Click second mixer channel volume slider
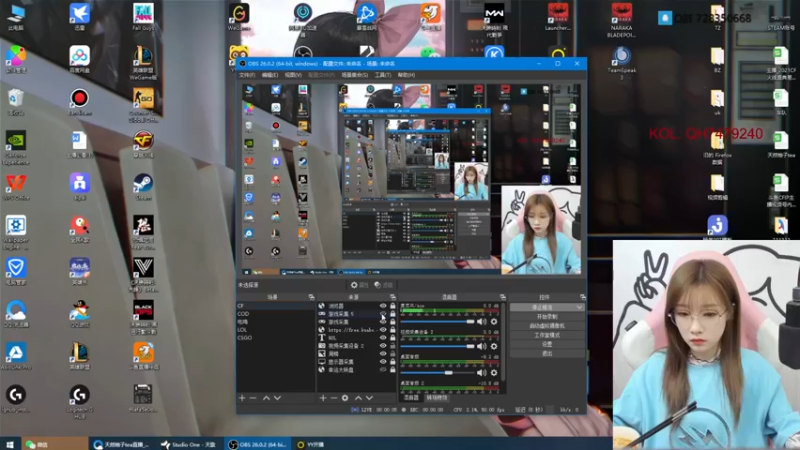The width and height of the screenshot is (800, 450). (x=437, y=346)
